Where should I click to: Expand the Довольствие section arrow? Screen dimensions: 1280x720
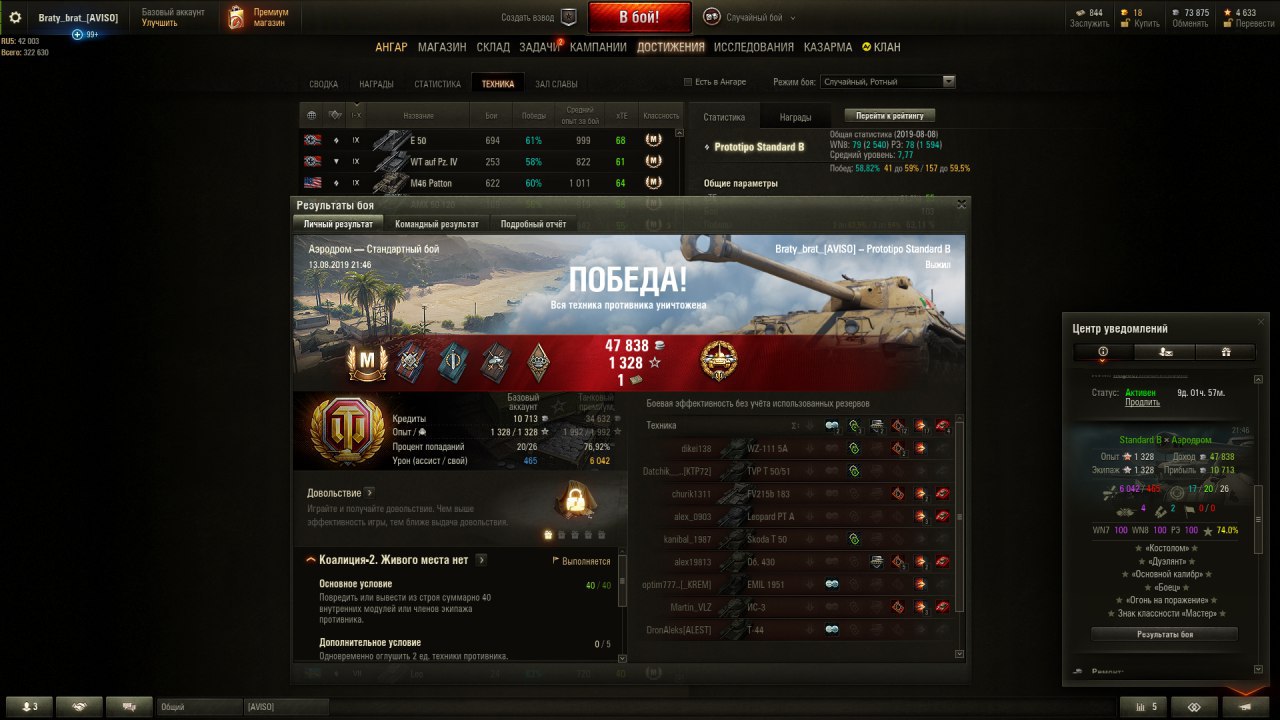[x=369, y=493]
